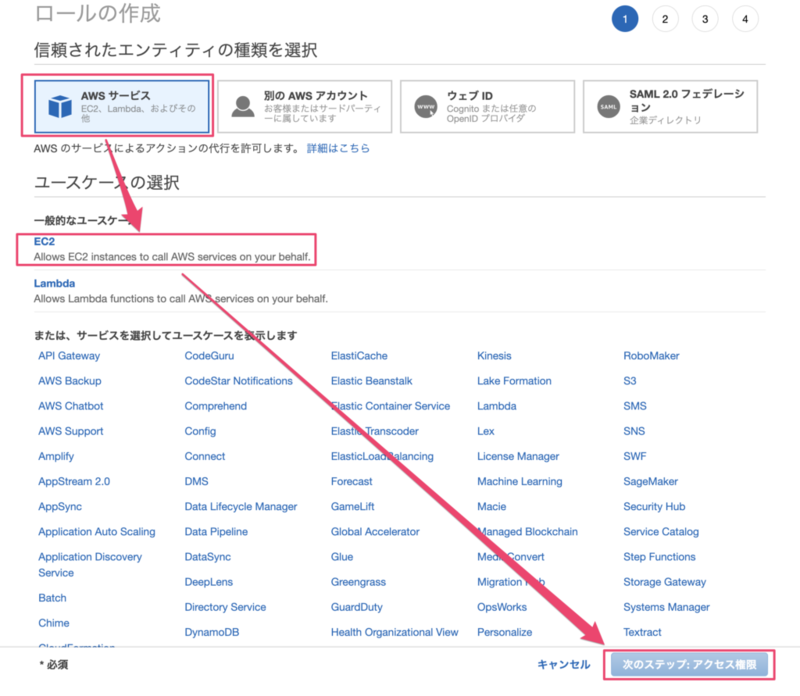
Task: Select the Global Accelerator service
Action: (375, 532)
